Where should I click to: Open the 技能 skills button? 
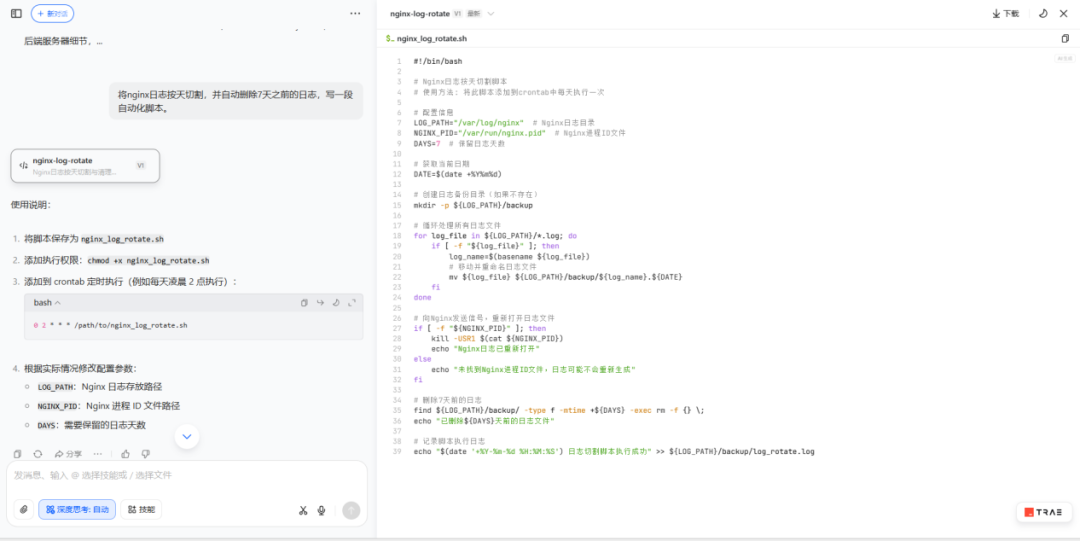click(x=141, y=510)
